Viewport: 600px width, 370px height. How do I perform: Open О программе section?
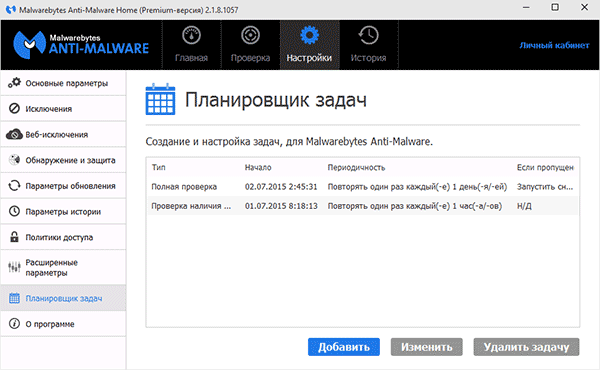[63, 324]
